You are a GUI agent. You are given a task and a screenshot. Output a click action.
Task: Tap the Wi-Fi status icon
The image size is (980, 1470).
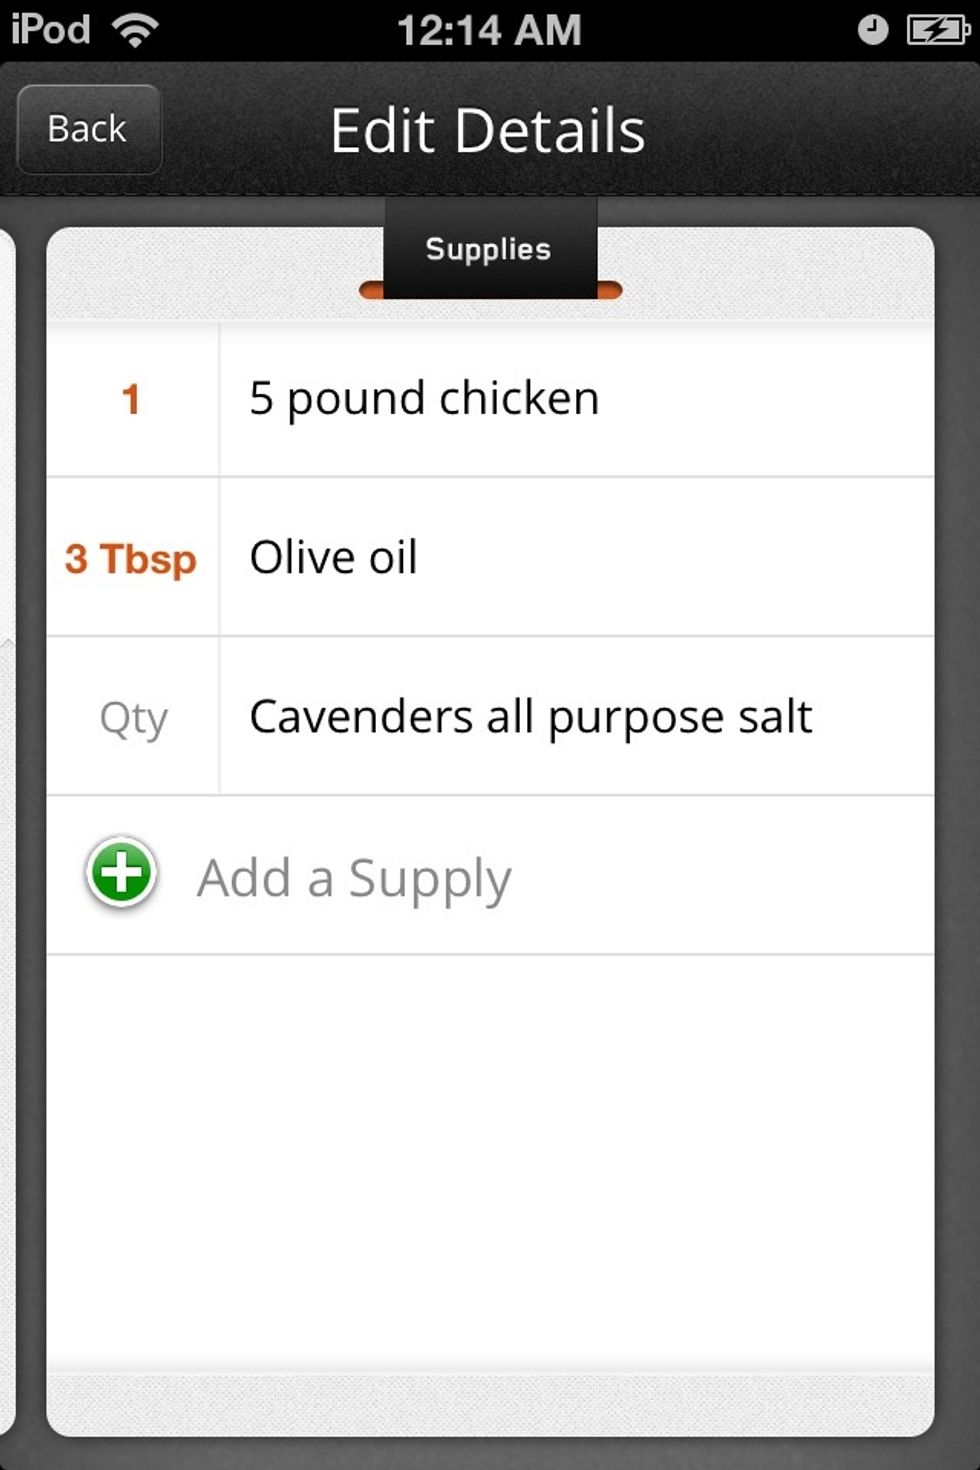point(135,29)
